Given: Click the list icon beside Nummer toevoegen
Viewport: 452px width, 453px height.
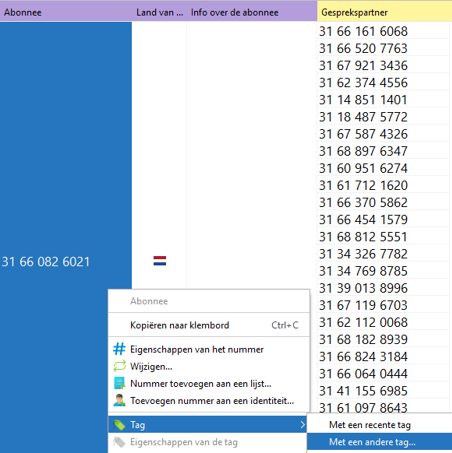Looking at the screenshot, I should (119, 383).
